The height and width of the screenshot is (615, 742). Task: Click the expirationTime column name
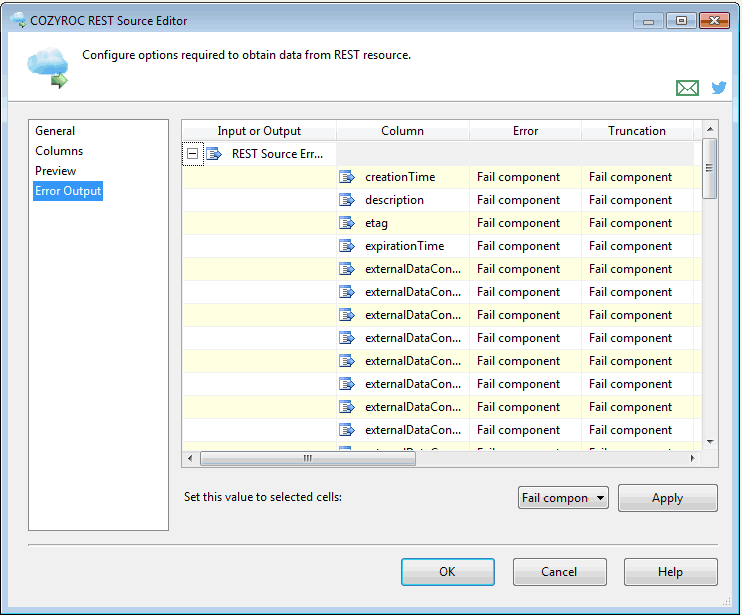405,246
